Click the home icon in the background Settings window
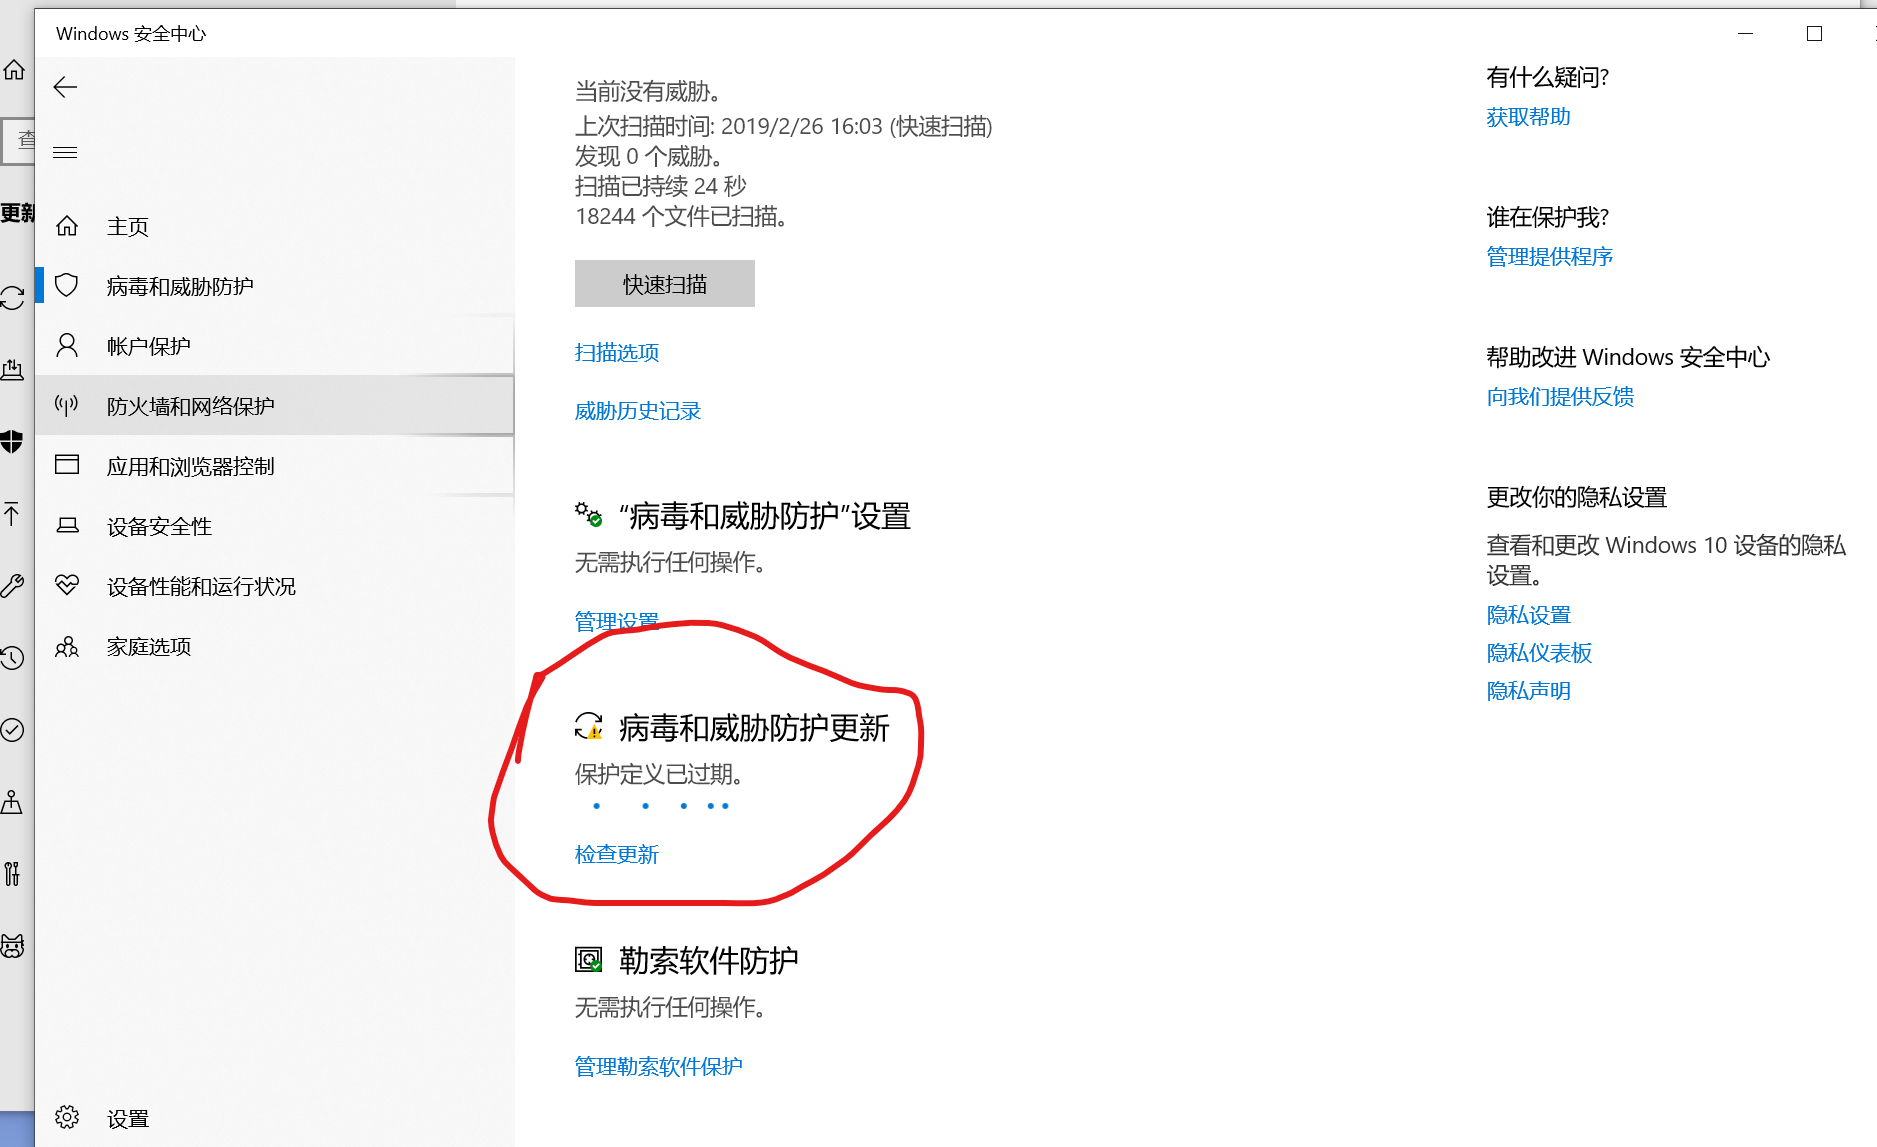 coord(14,70)
